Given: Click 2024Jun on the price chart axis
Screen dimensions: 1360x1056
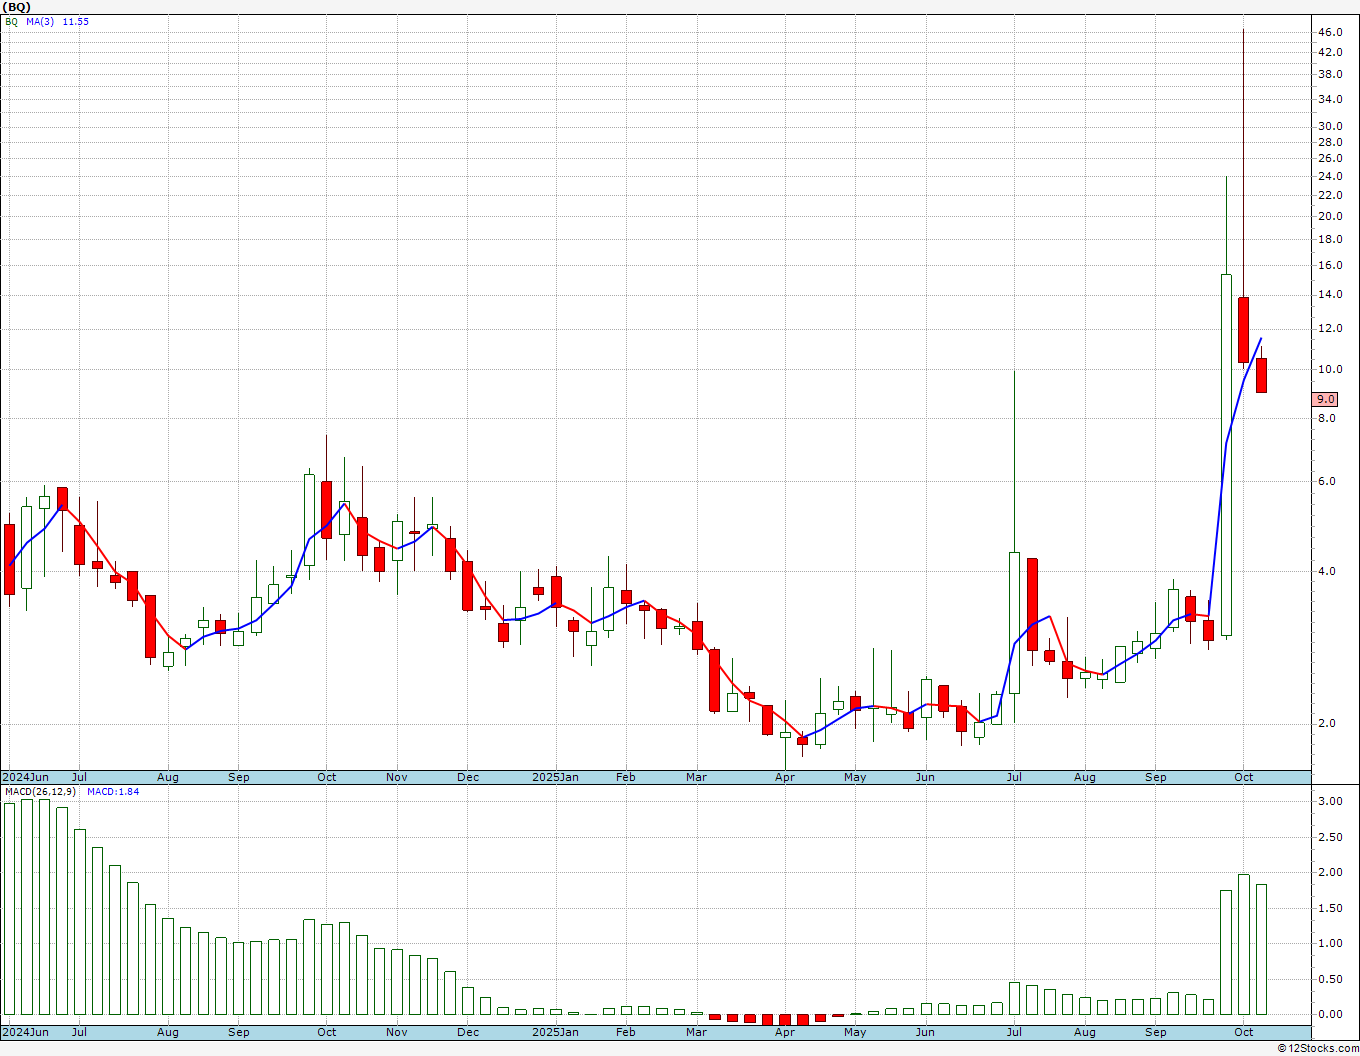Looking at the screenshot, I should point(26,777).
